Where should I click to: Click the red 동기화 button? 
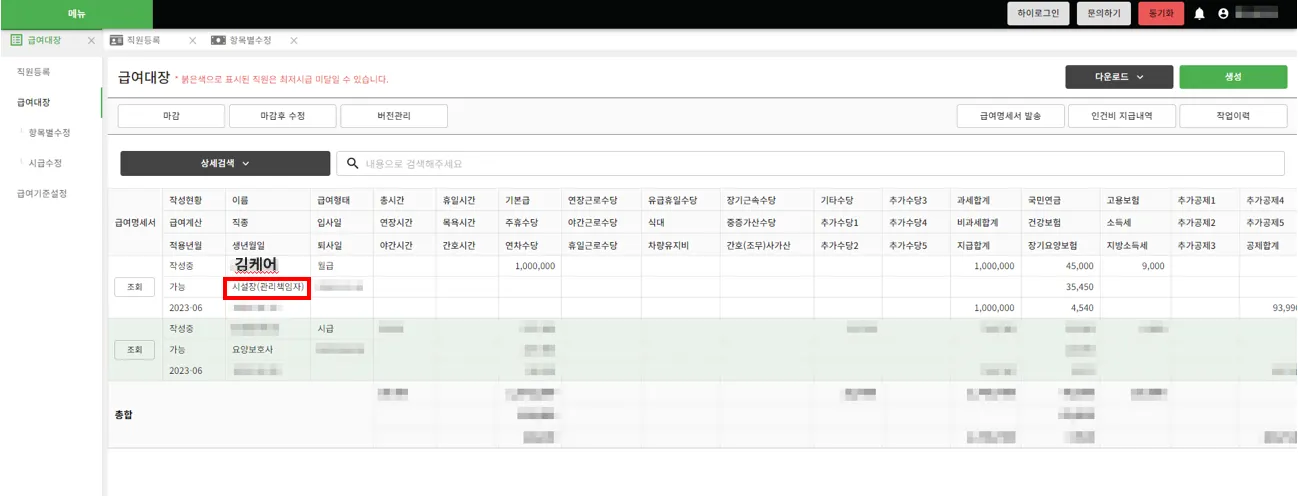1161,14
